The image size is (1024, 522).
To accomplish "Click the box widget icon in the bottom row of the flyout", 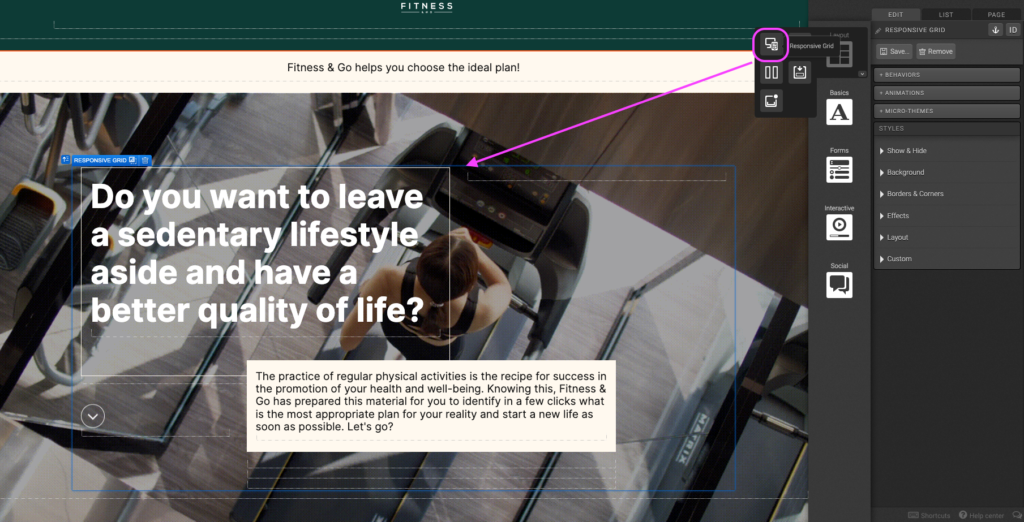I will click(771, 101).
